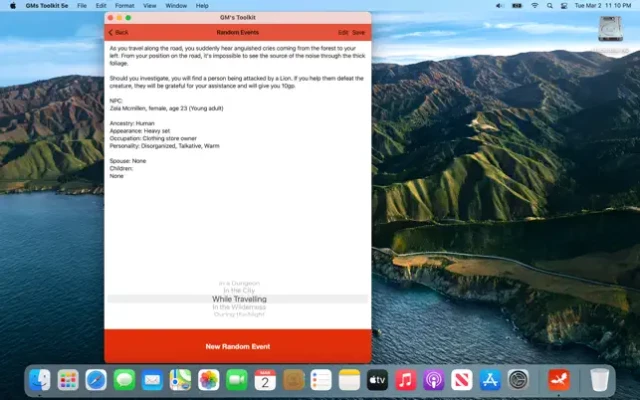The height and width of the screenshot is (400, 640).
Task: Open the Format menu
Action: (x=122, y=5)
